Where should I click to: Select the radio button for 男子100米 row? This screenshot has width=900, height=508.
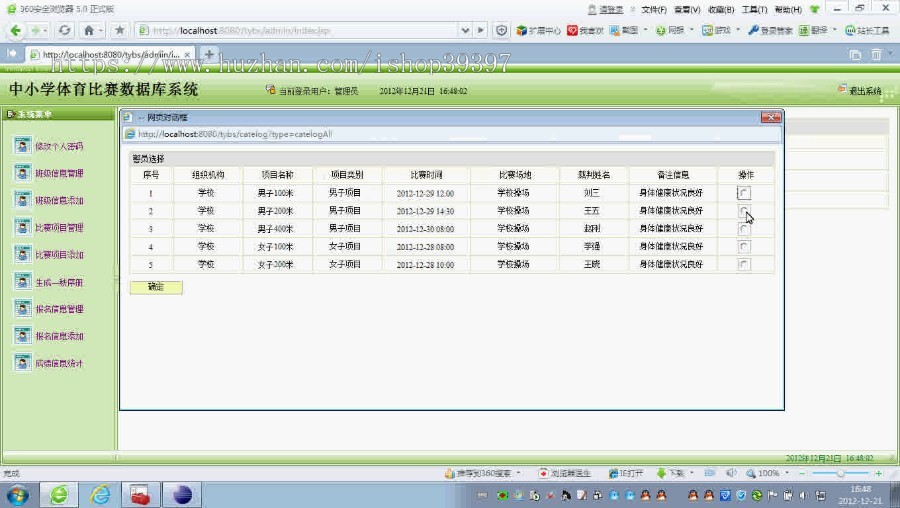click(744, 193)
